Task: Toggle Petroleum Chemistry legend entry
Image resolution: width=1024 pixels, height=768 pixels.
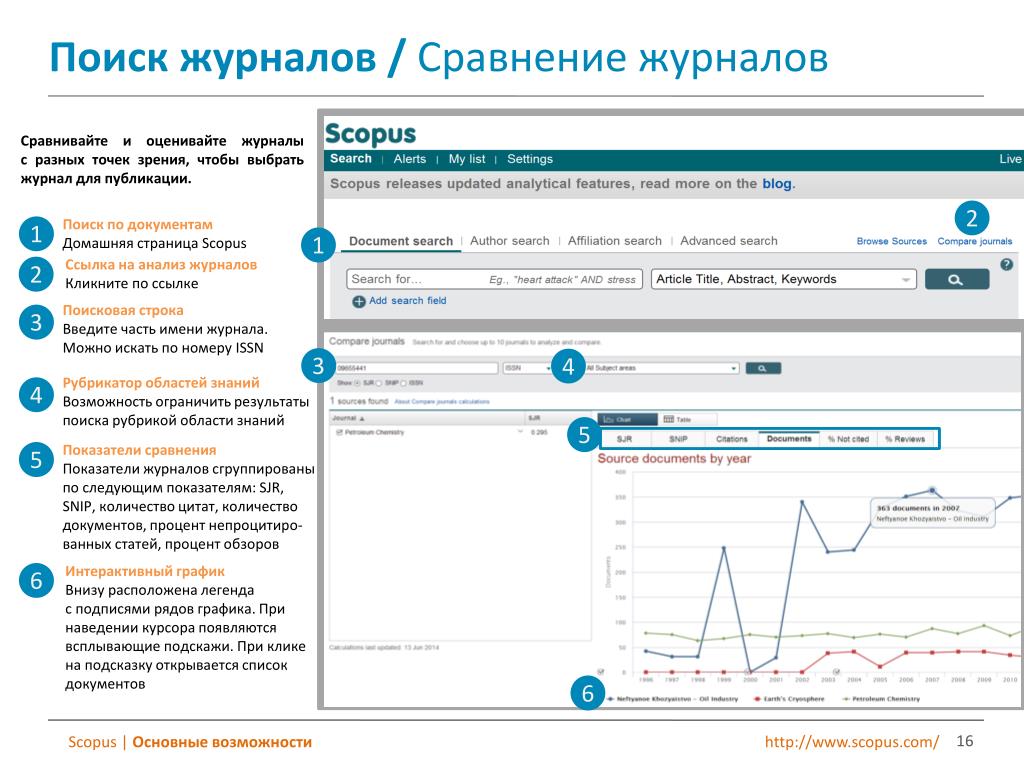Action: [x=880, y=699]
